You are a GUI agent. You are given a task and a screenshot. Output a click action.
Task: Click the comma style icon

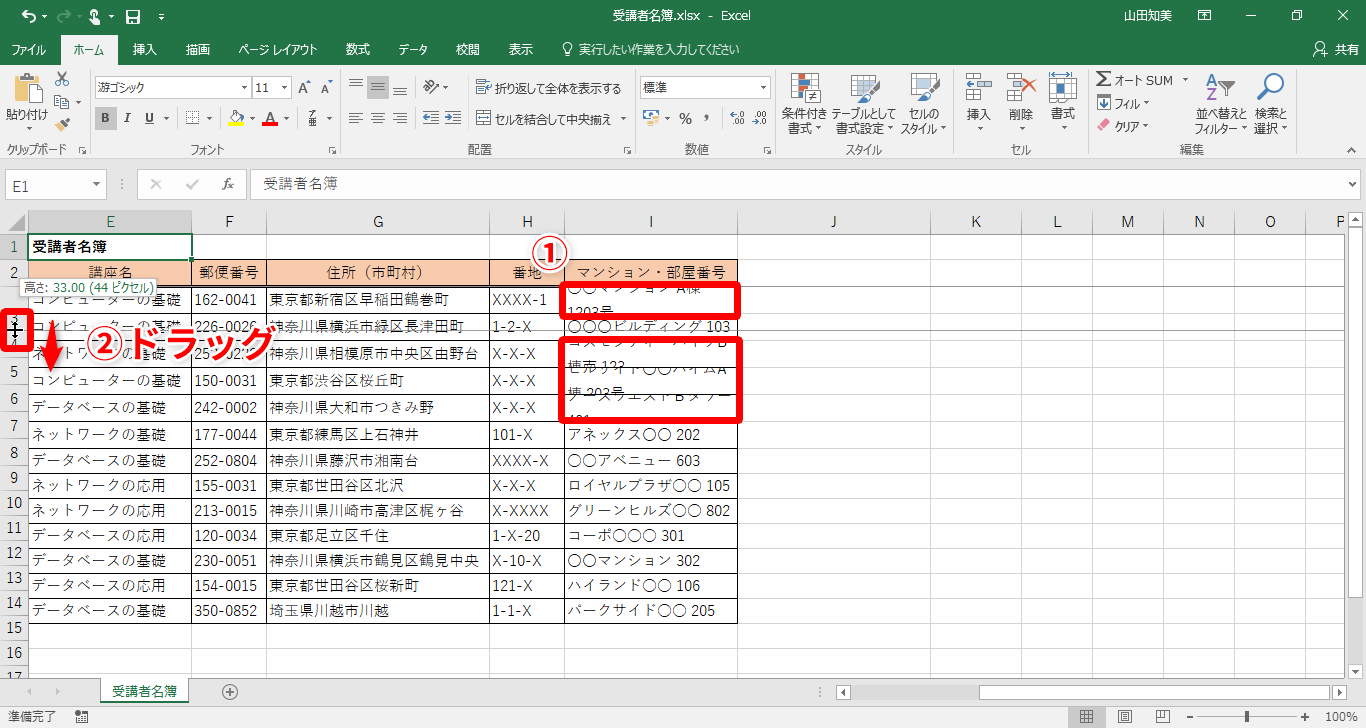(x=707, y=119)
